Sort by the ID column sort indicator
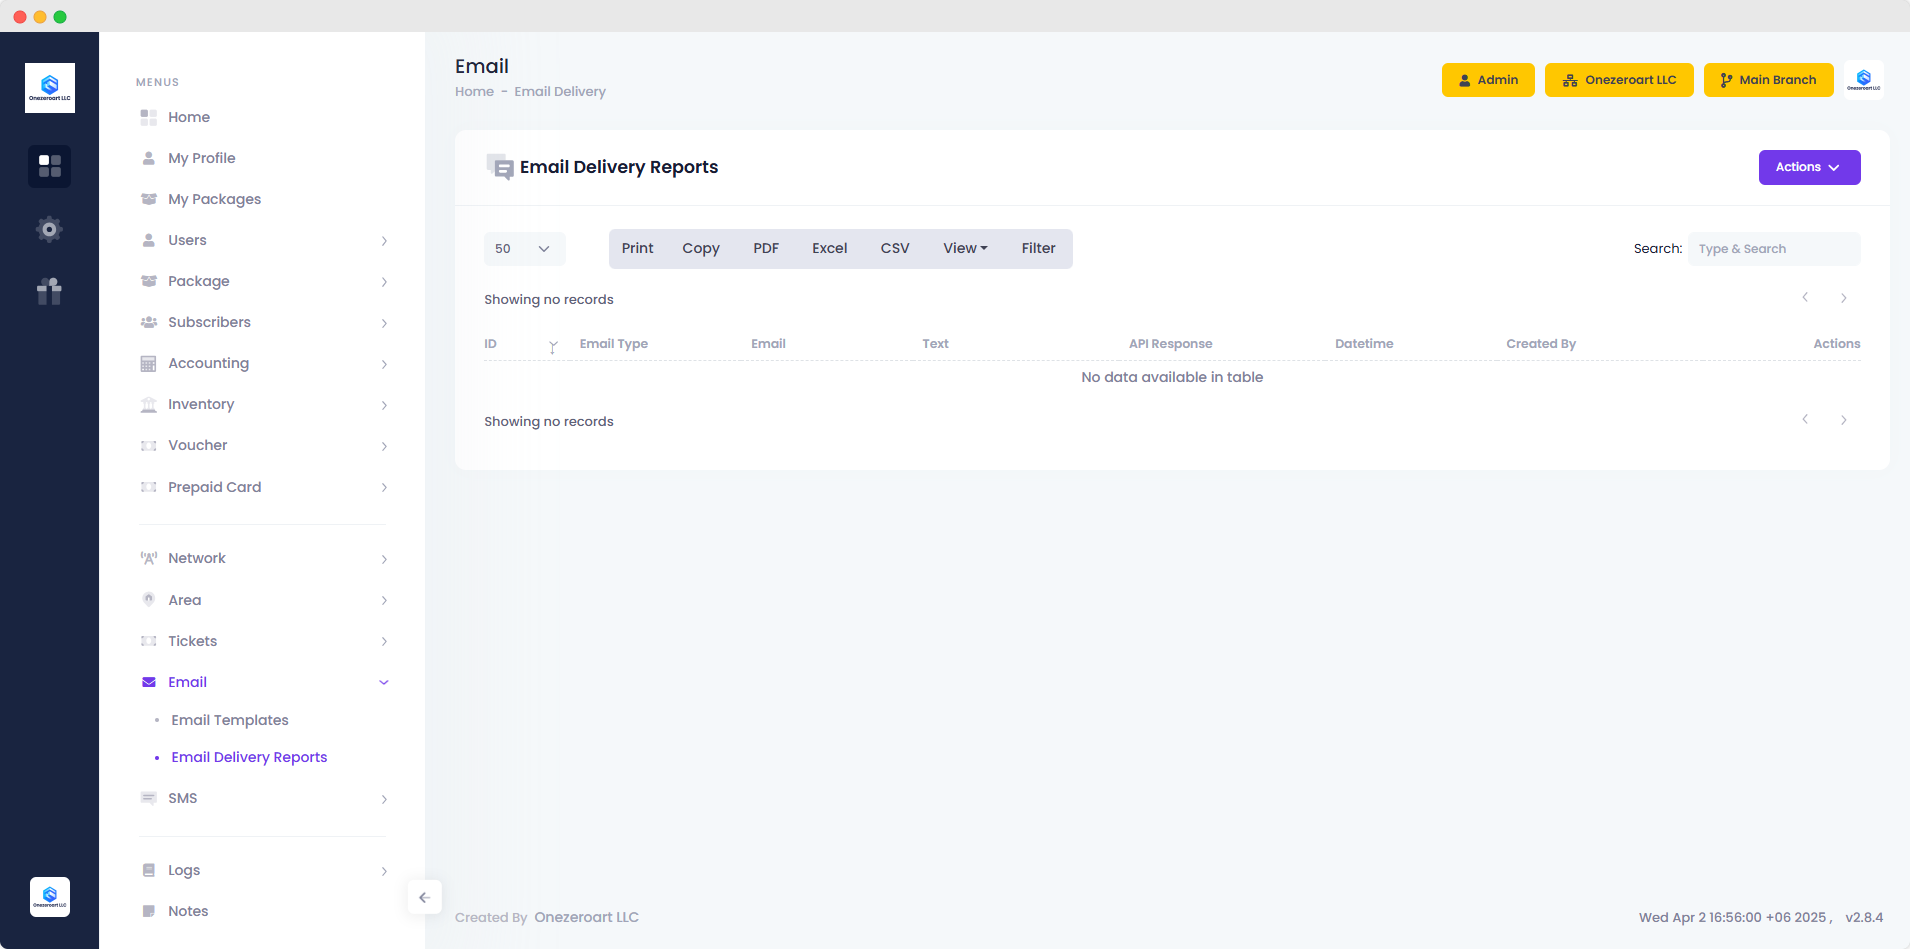 (553, 346)
